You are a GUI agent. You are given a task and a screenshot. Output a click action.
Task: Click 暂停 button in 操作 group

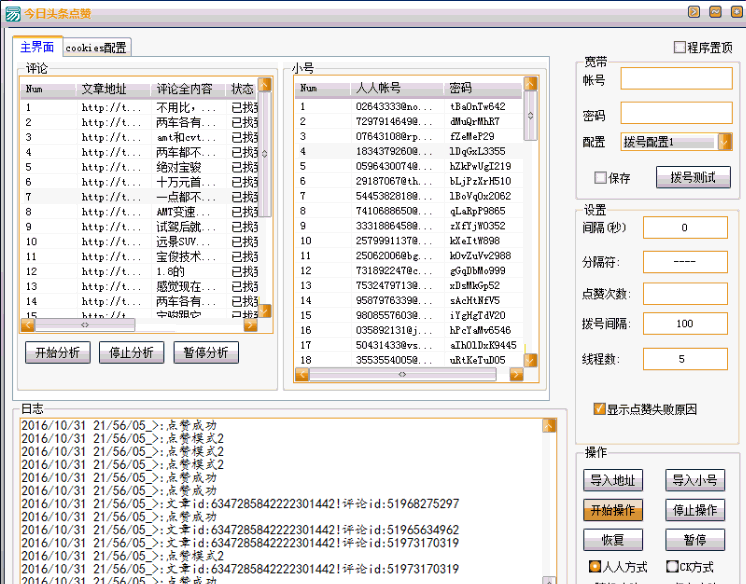pyautogui.click(x=695, y=540)
